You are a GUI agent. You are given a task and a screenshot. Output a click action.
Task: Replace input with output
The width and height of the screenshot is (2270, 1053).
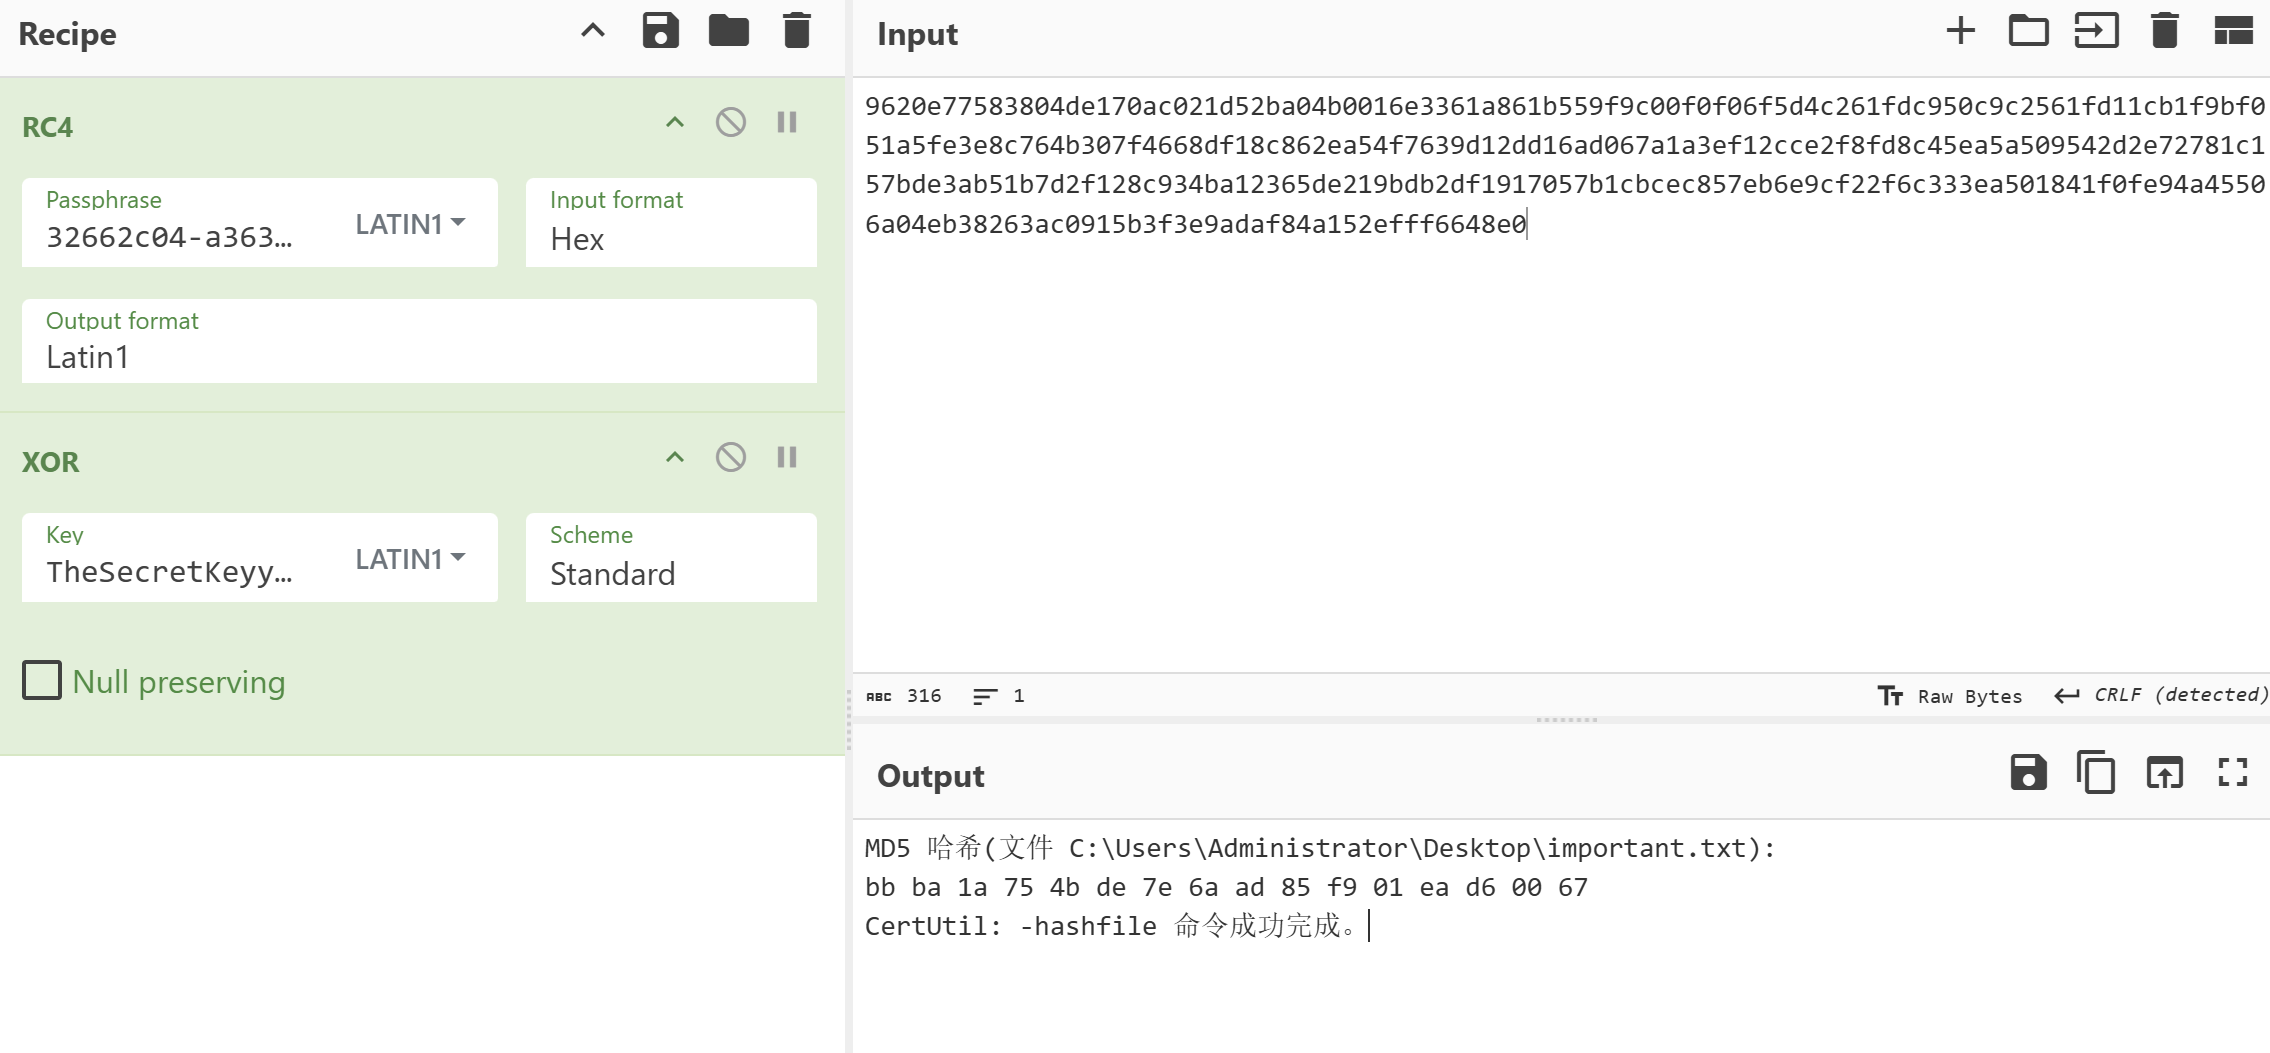pos(2164,773)
